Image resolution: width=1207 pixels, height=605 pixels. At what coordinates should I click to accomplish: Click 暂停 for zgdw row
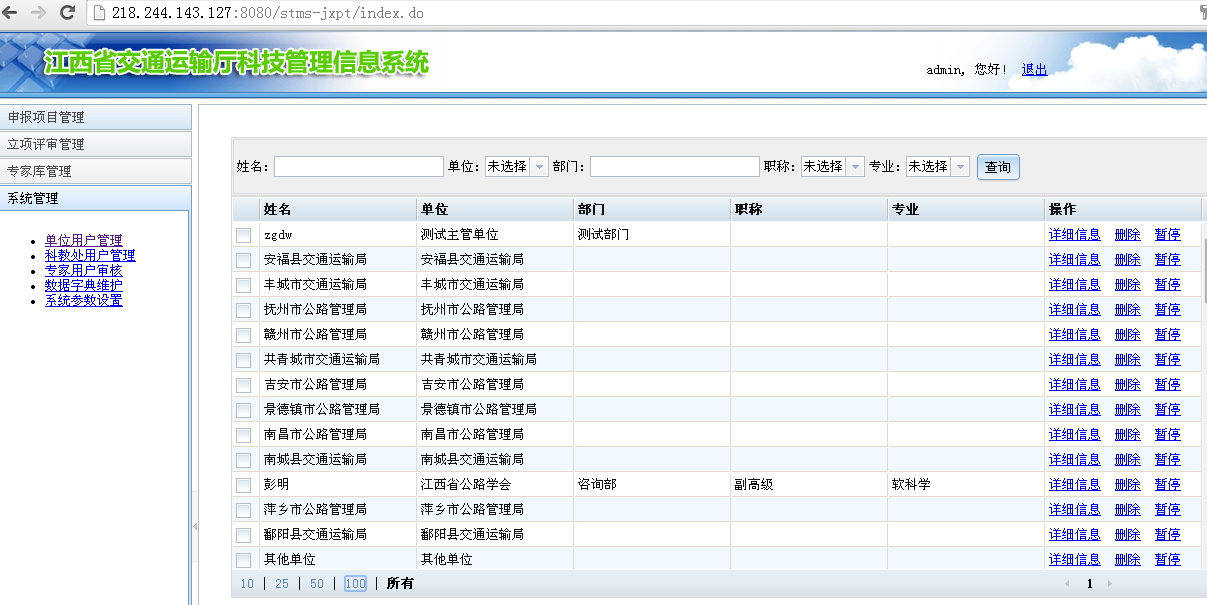pos(1168,235)
